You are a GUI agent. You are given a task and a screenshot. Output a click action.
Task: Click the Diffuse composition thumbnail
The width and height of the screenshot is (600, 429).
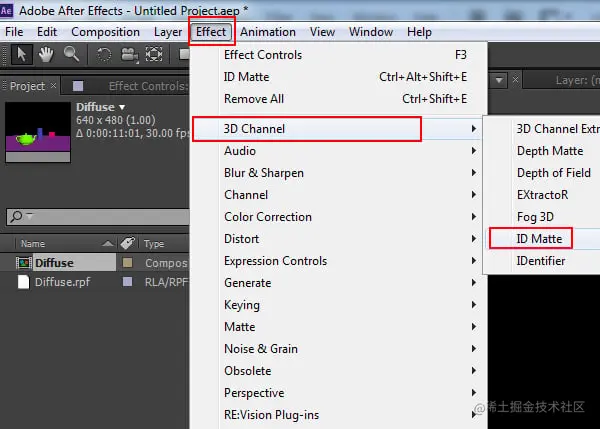38,132
